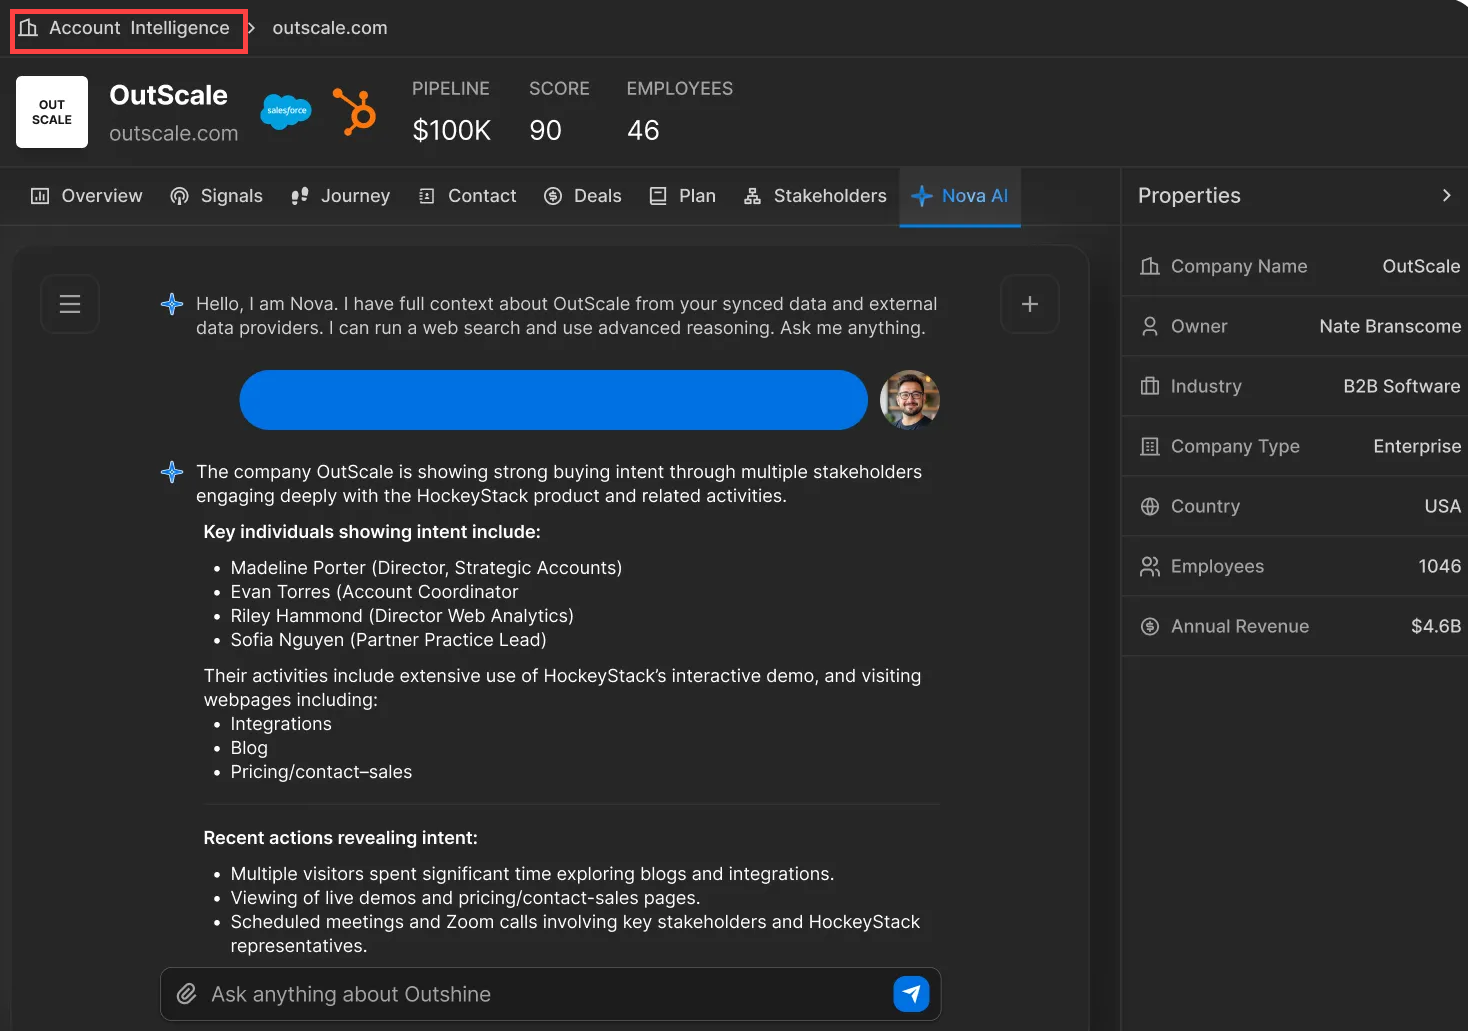
Task: Click the Properties panel heading
Action: click(1189, 196)
